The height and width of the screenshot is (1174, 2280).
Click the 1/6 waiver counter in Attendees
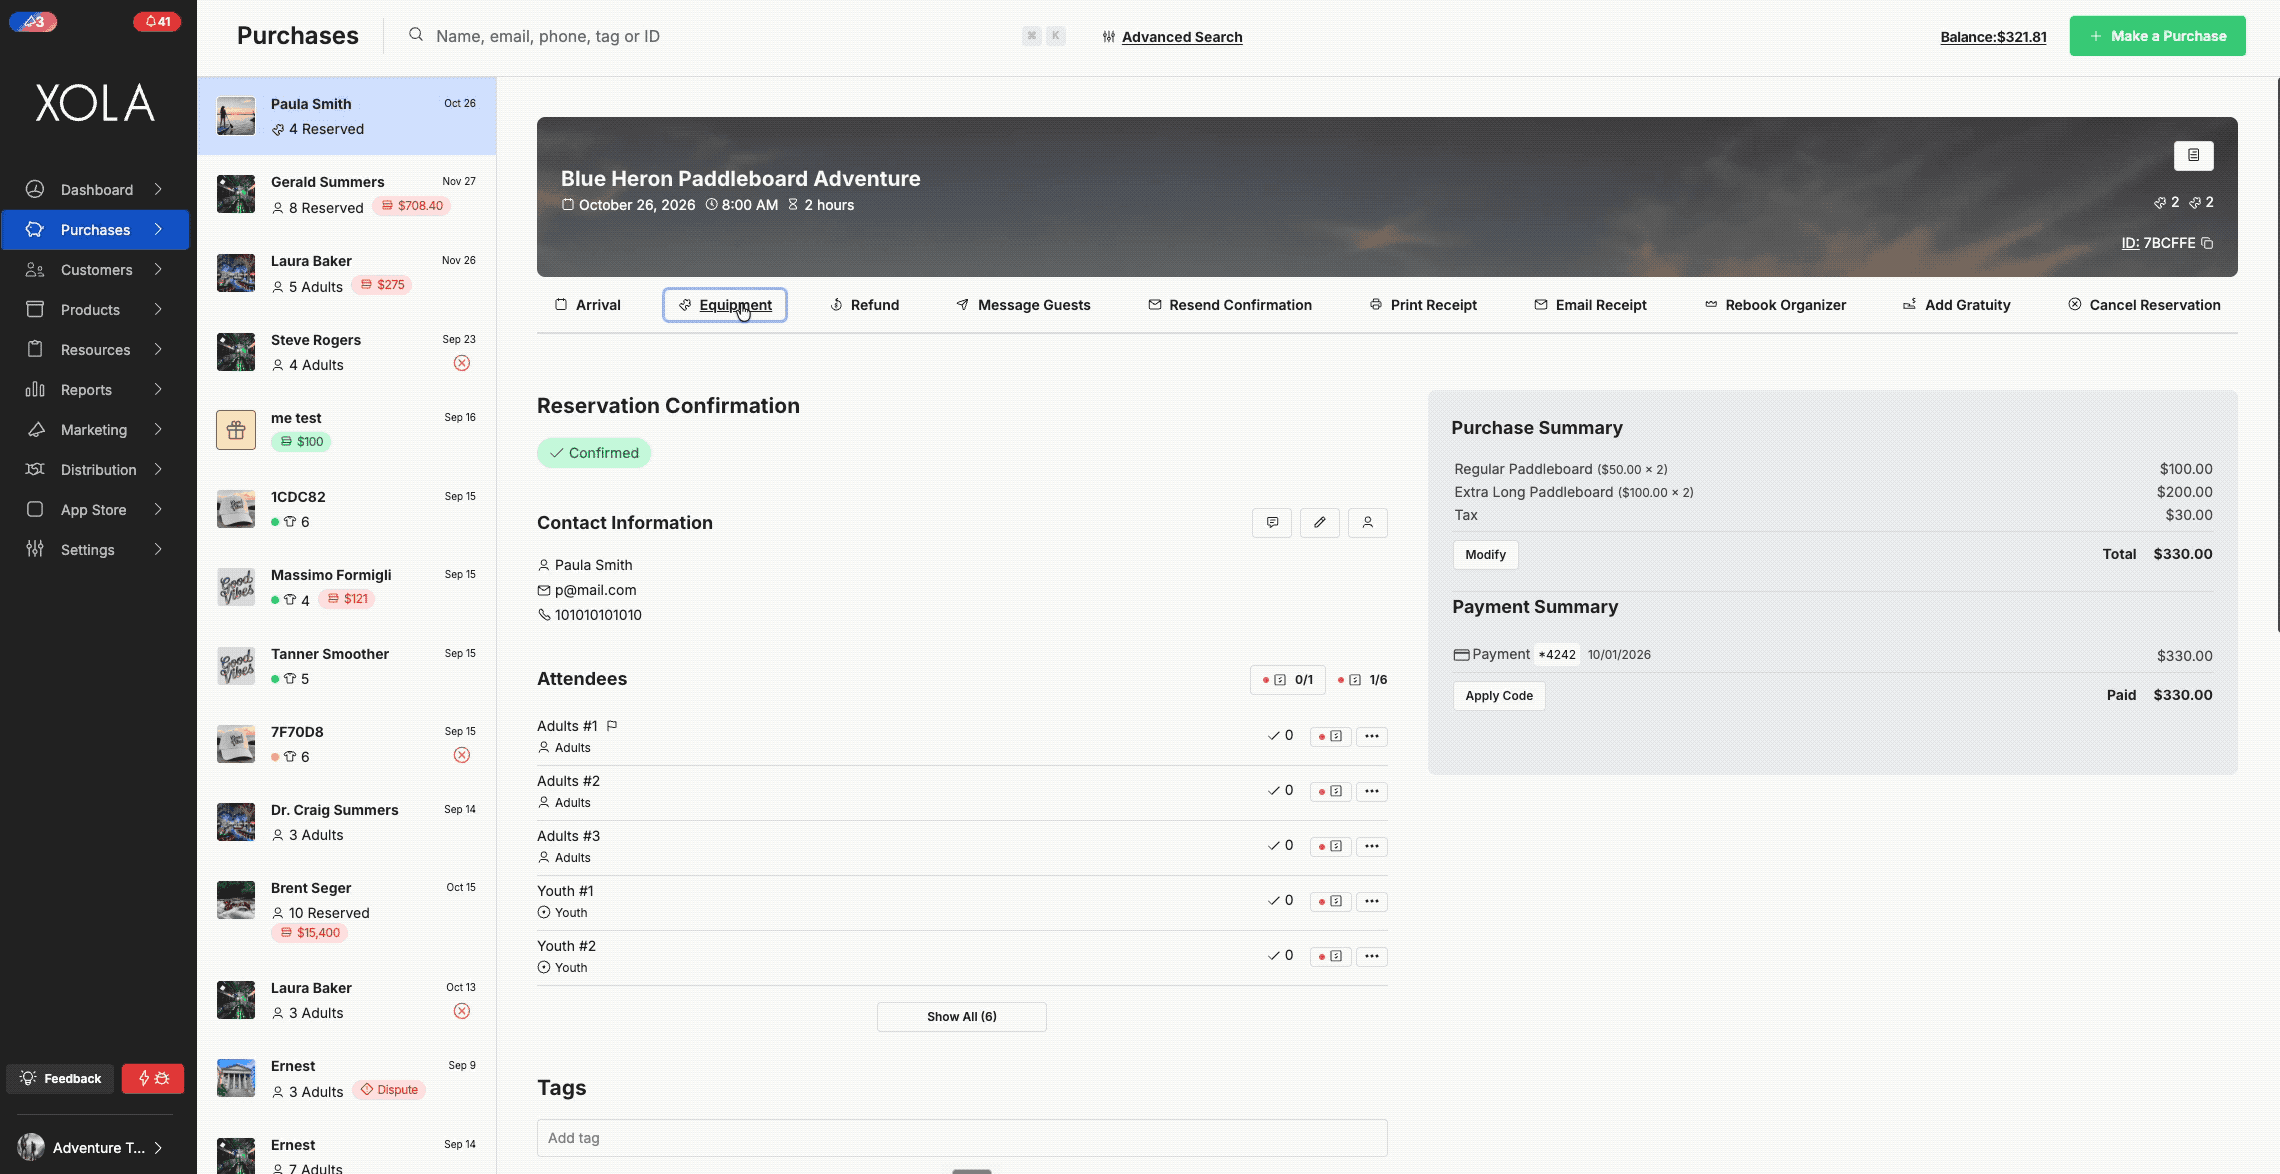(1362, 680)
